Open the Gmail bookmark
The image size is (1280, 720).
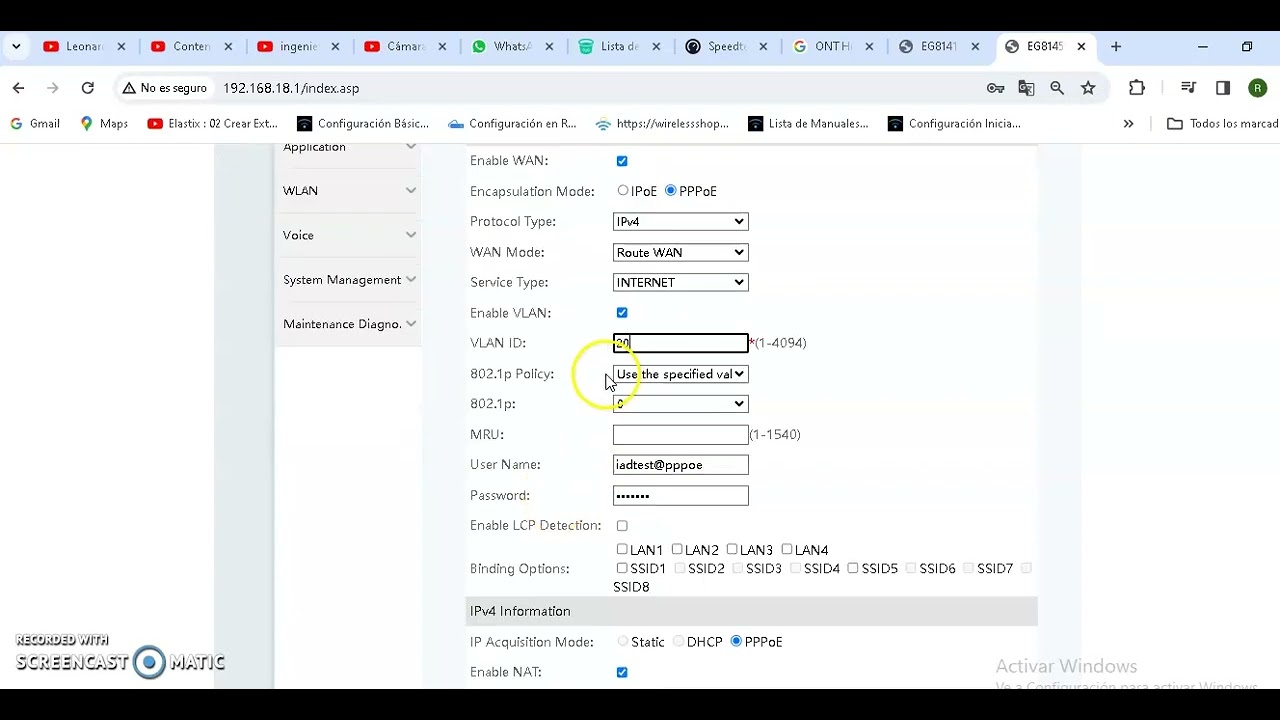click(35, 124)
